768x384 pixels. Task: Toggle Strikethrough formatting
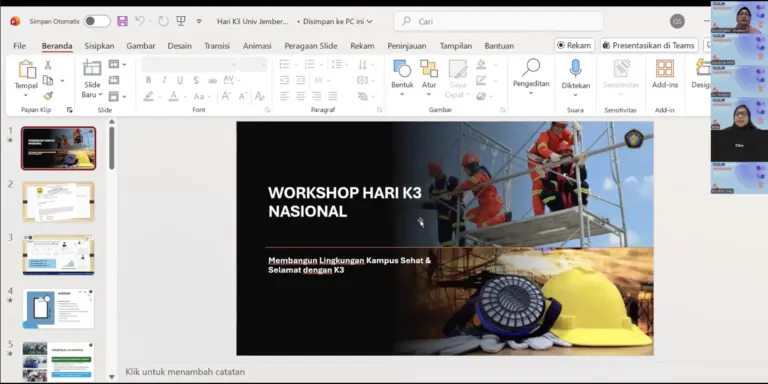pos(212,80)
